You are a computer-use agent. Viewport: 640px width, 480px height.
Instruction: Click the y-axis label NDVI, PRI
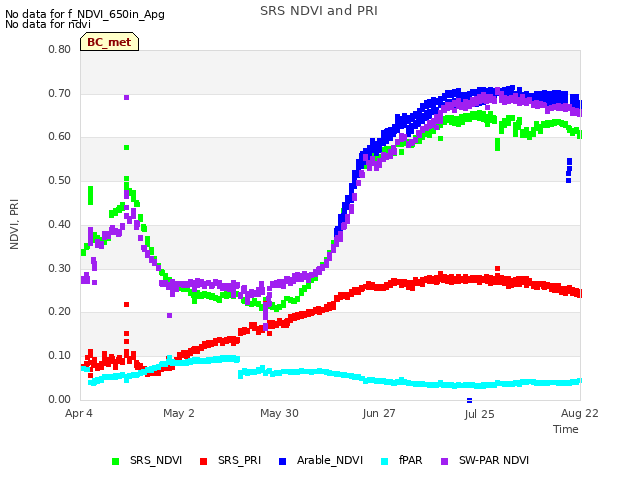click(14, 224)
